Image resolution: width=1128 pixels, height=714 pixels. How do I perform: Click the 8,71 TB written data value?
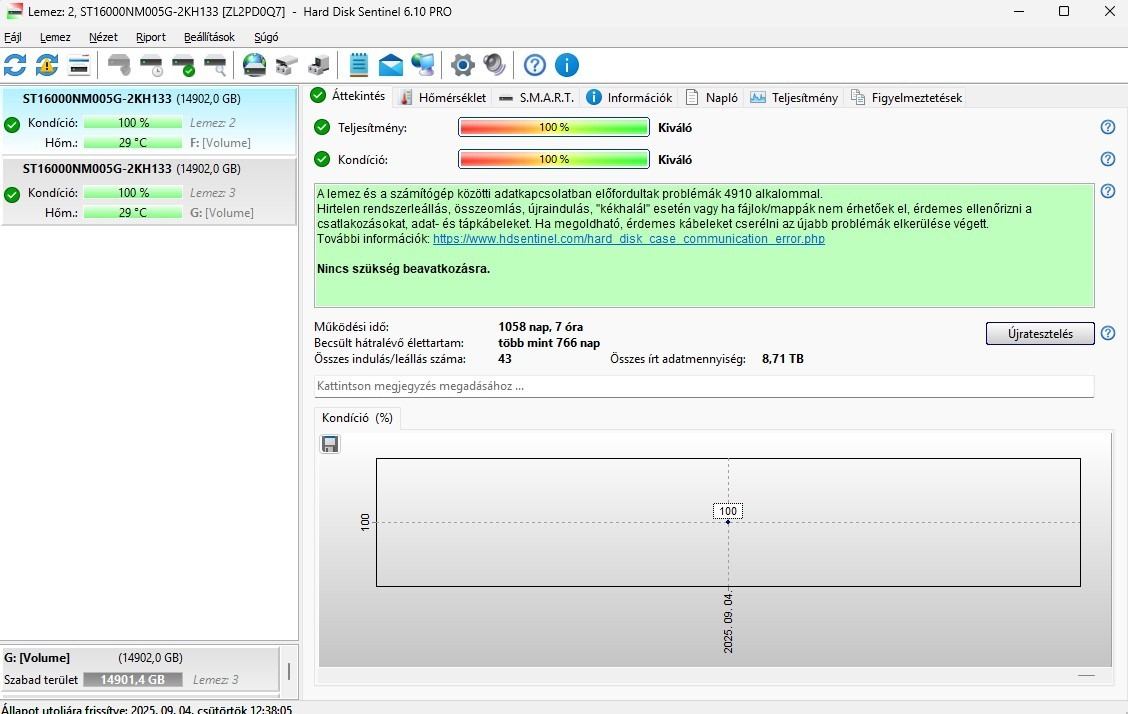tap(783, 358)
